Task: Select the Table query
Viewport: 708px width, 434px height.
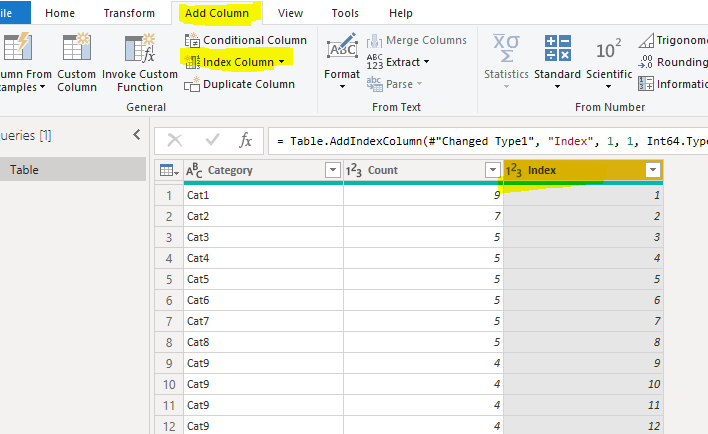Action: (x=72, y=170)
